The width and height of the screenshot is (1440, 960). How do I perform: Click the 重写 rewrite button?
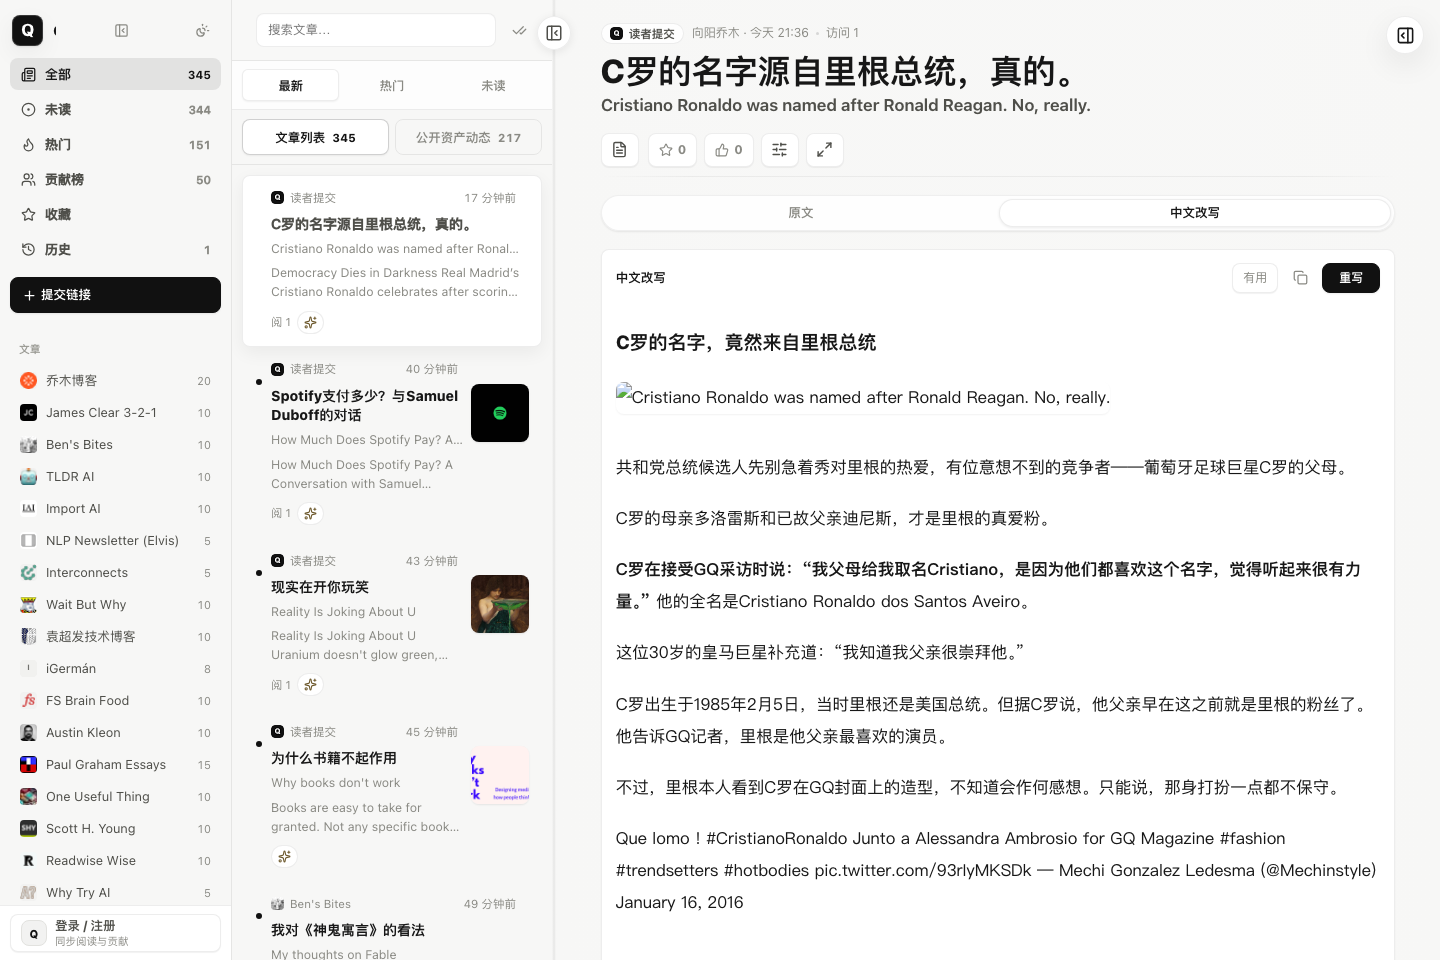pos(1351,278)
